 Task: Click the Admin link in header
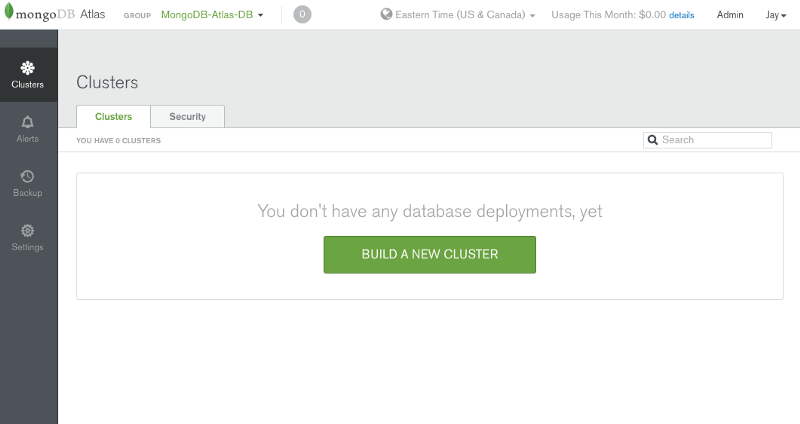click(x=730, y=15)
